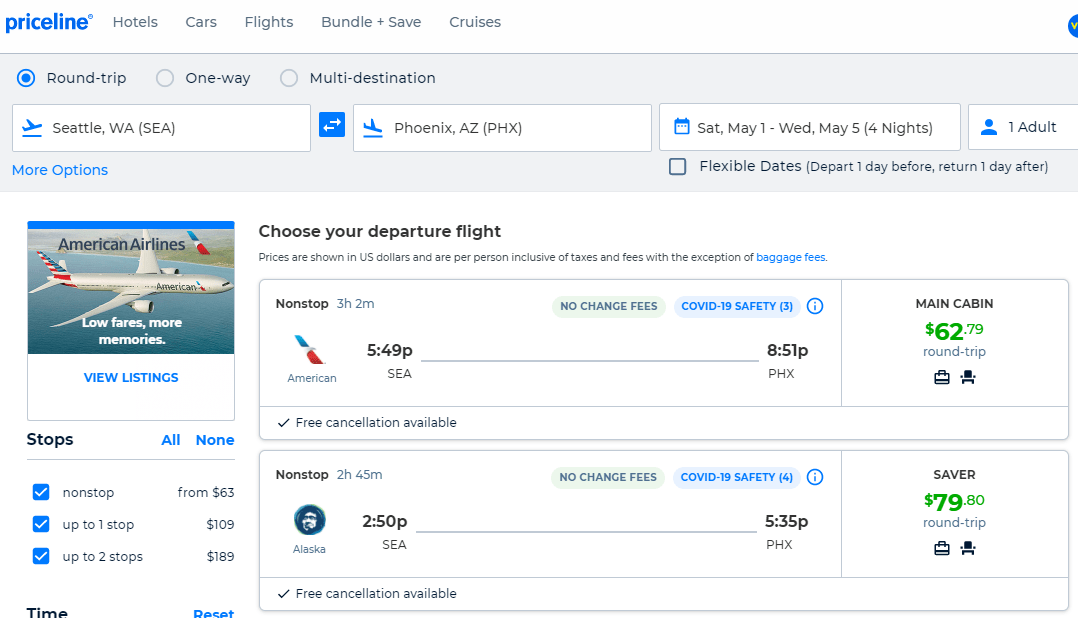This screenshot has height=618, width=1078.
Task: Click the 5:35p arrival time
Action: (x=786, y=521)
